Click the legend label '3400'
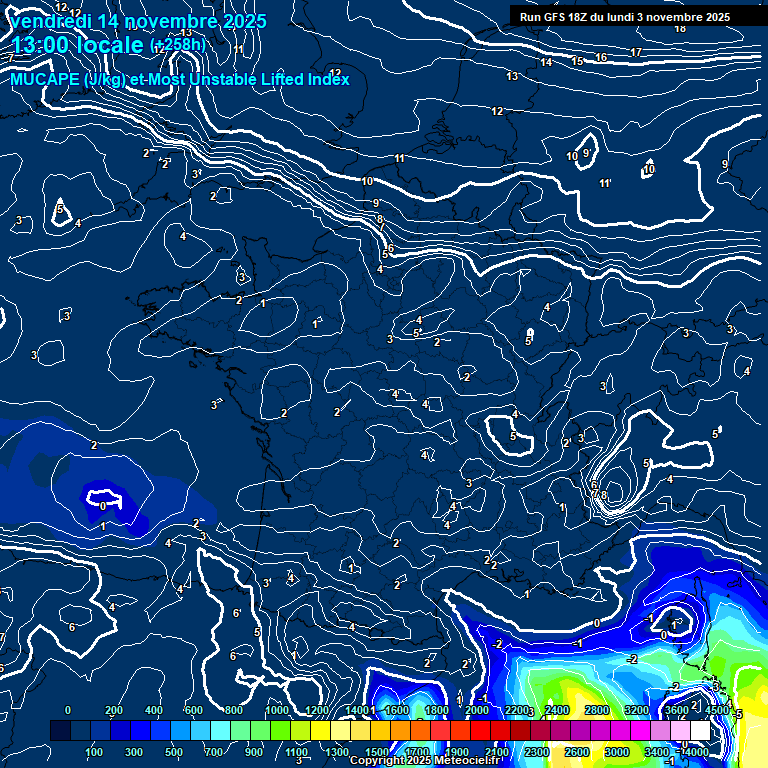The width and height of the screenshot is (768, 768). (657, 752)
